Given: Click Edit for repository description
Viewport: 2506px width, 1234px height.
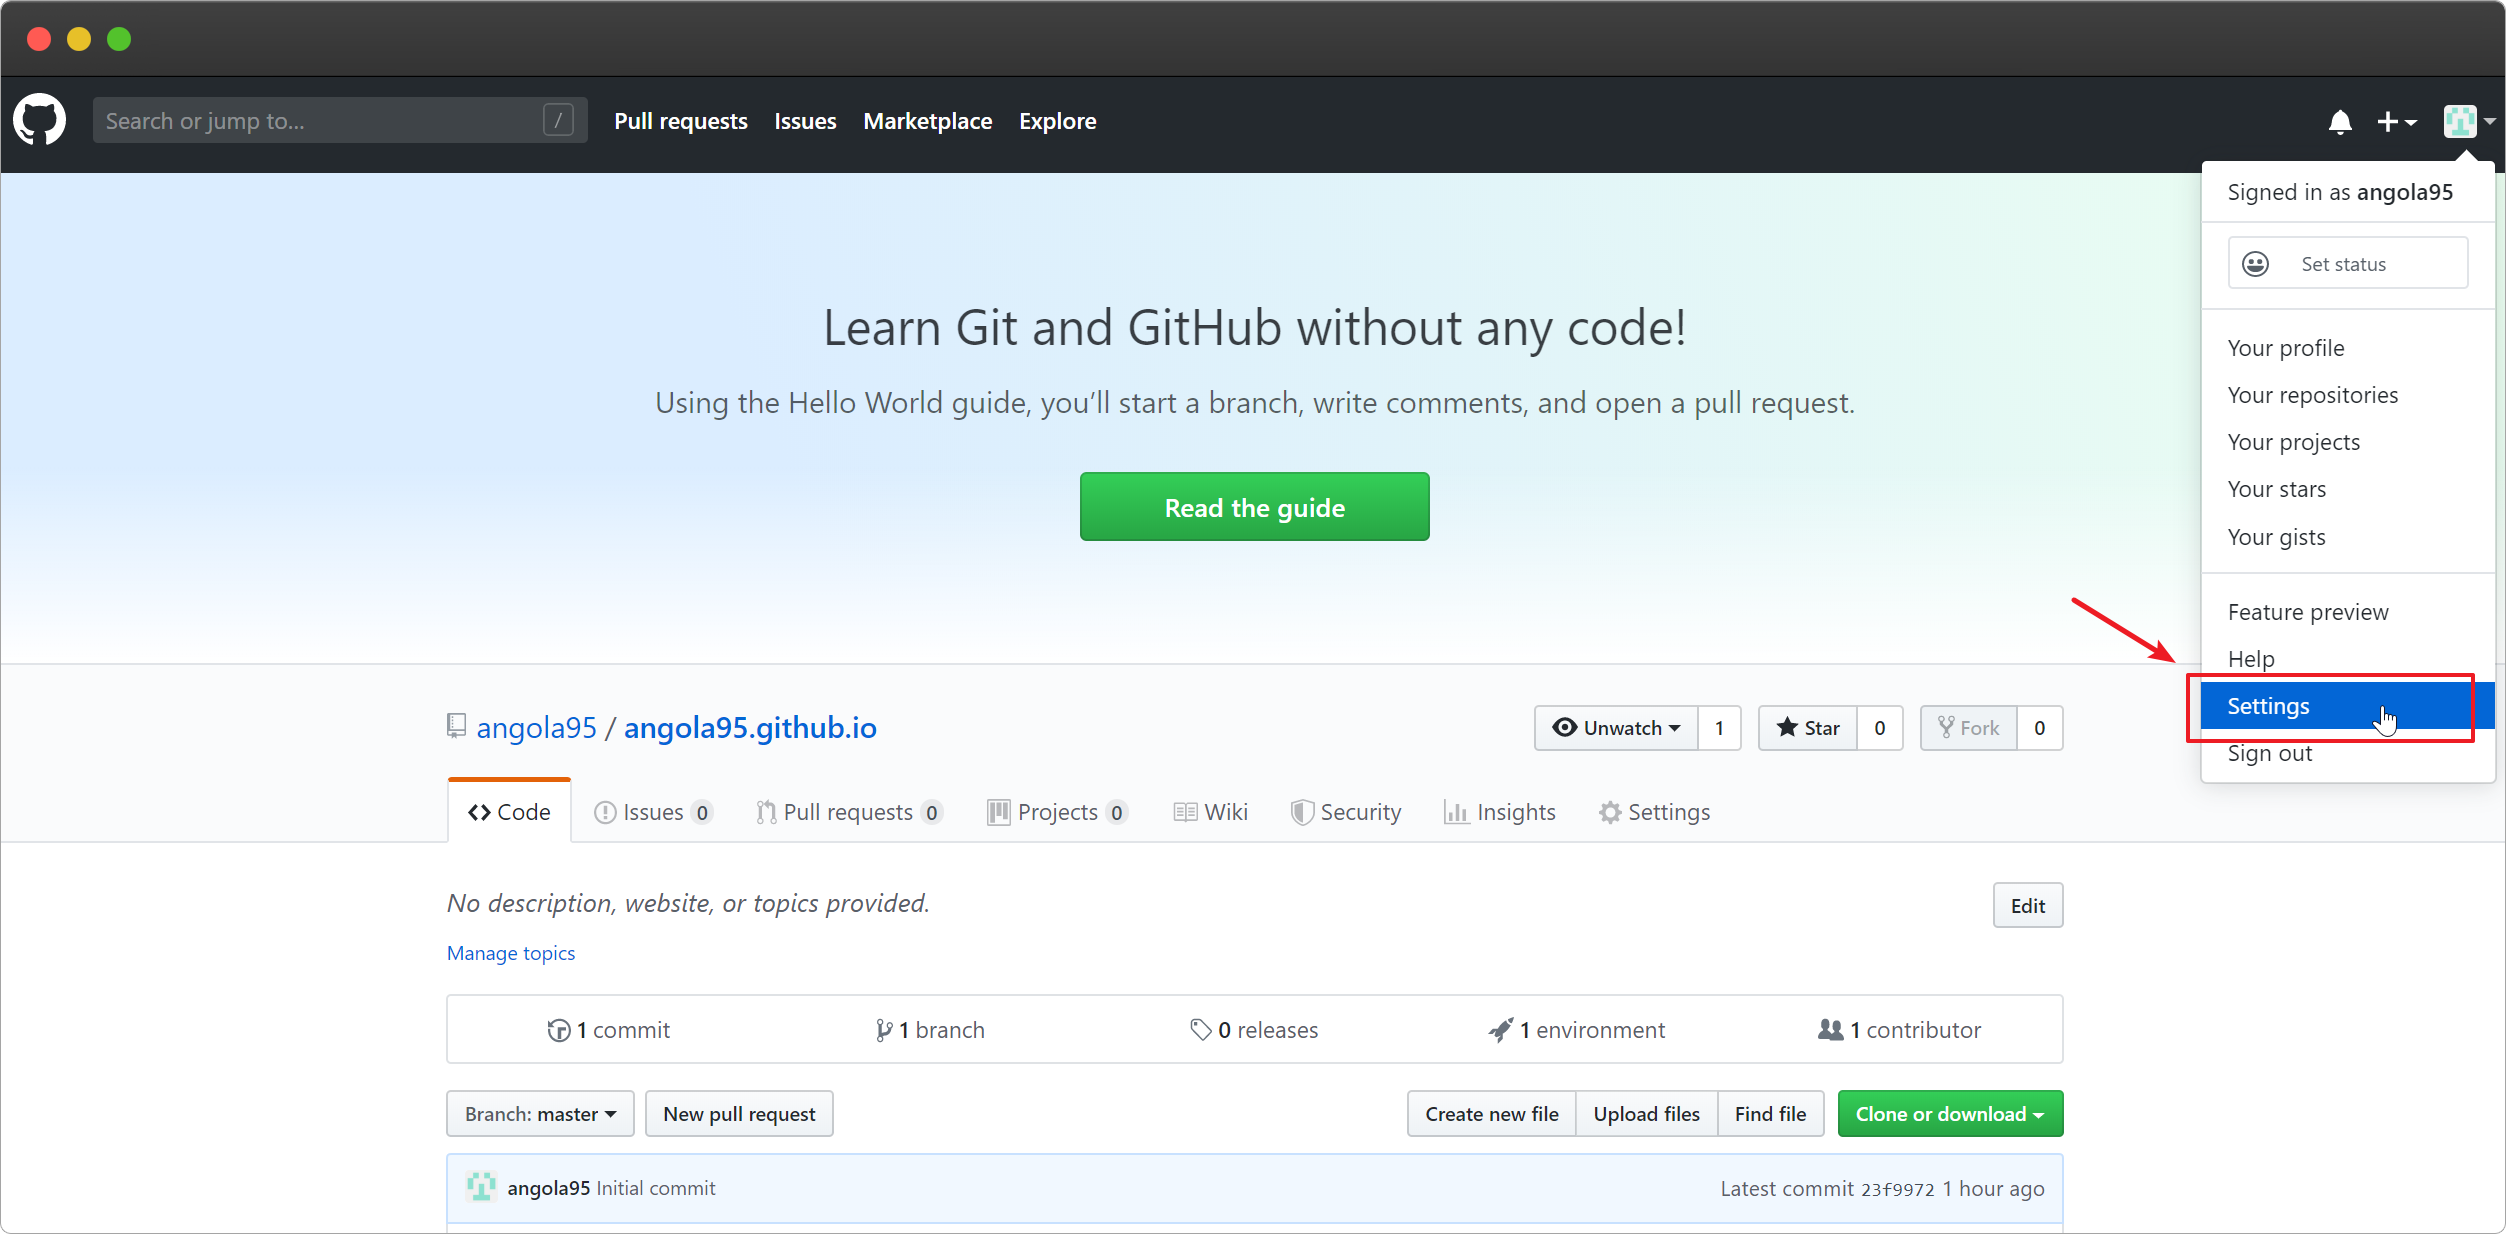Looking at the screenshot, I should [x=2028, y=905].
